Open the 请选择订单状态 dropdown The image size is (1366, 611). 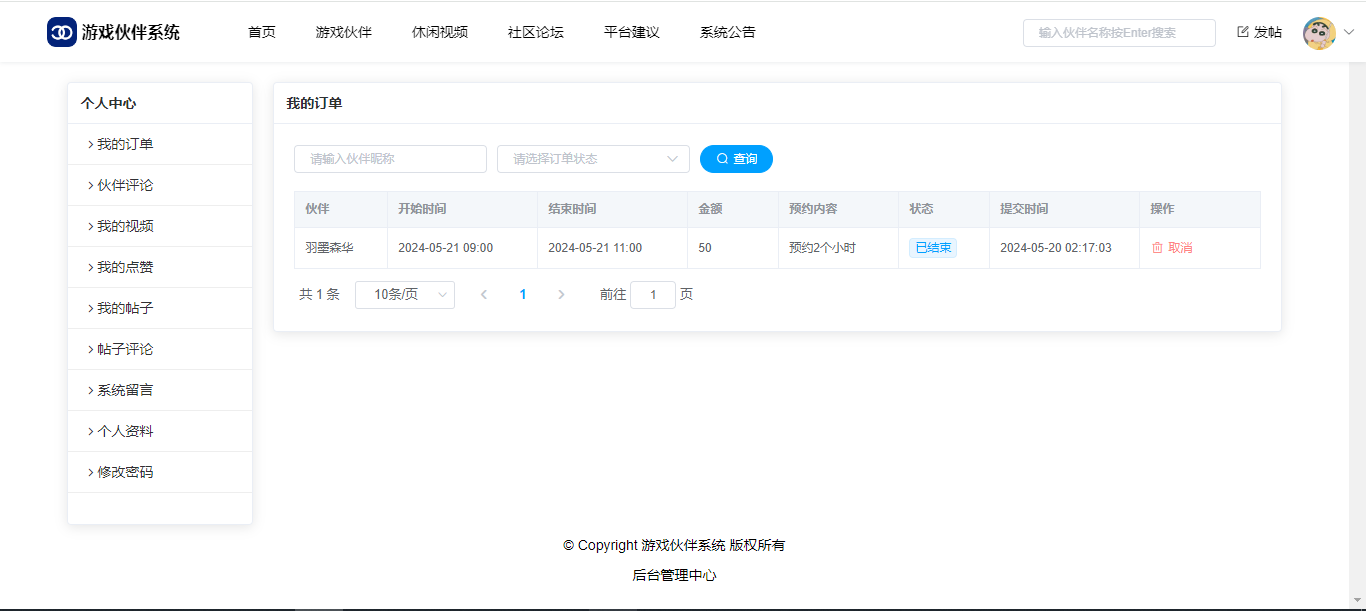[x=593, y=159]
